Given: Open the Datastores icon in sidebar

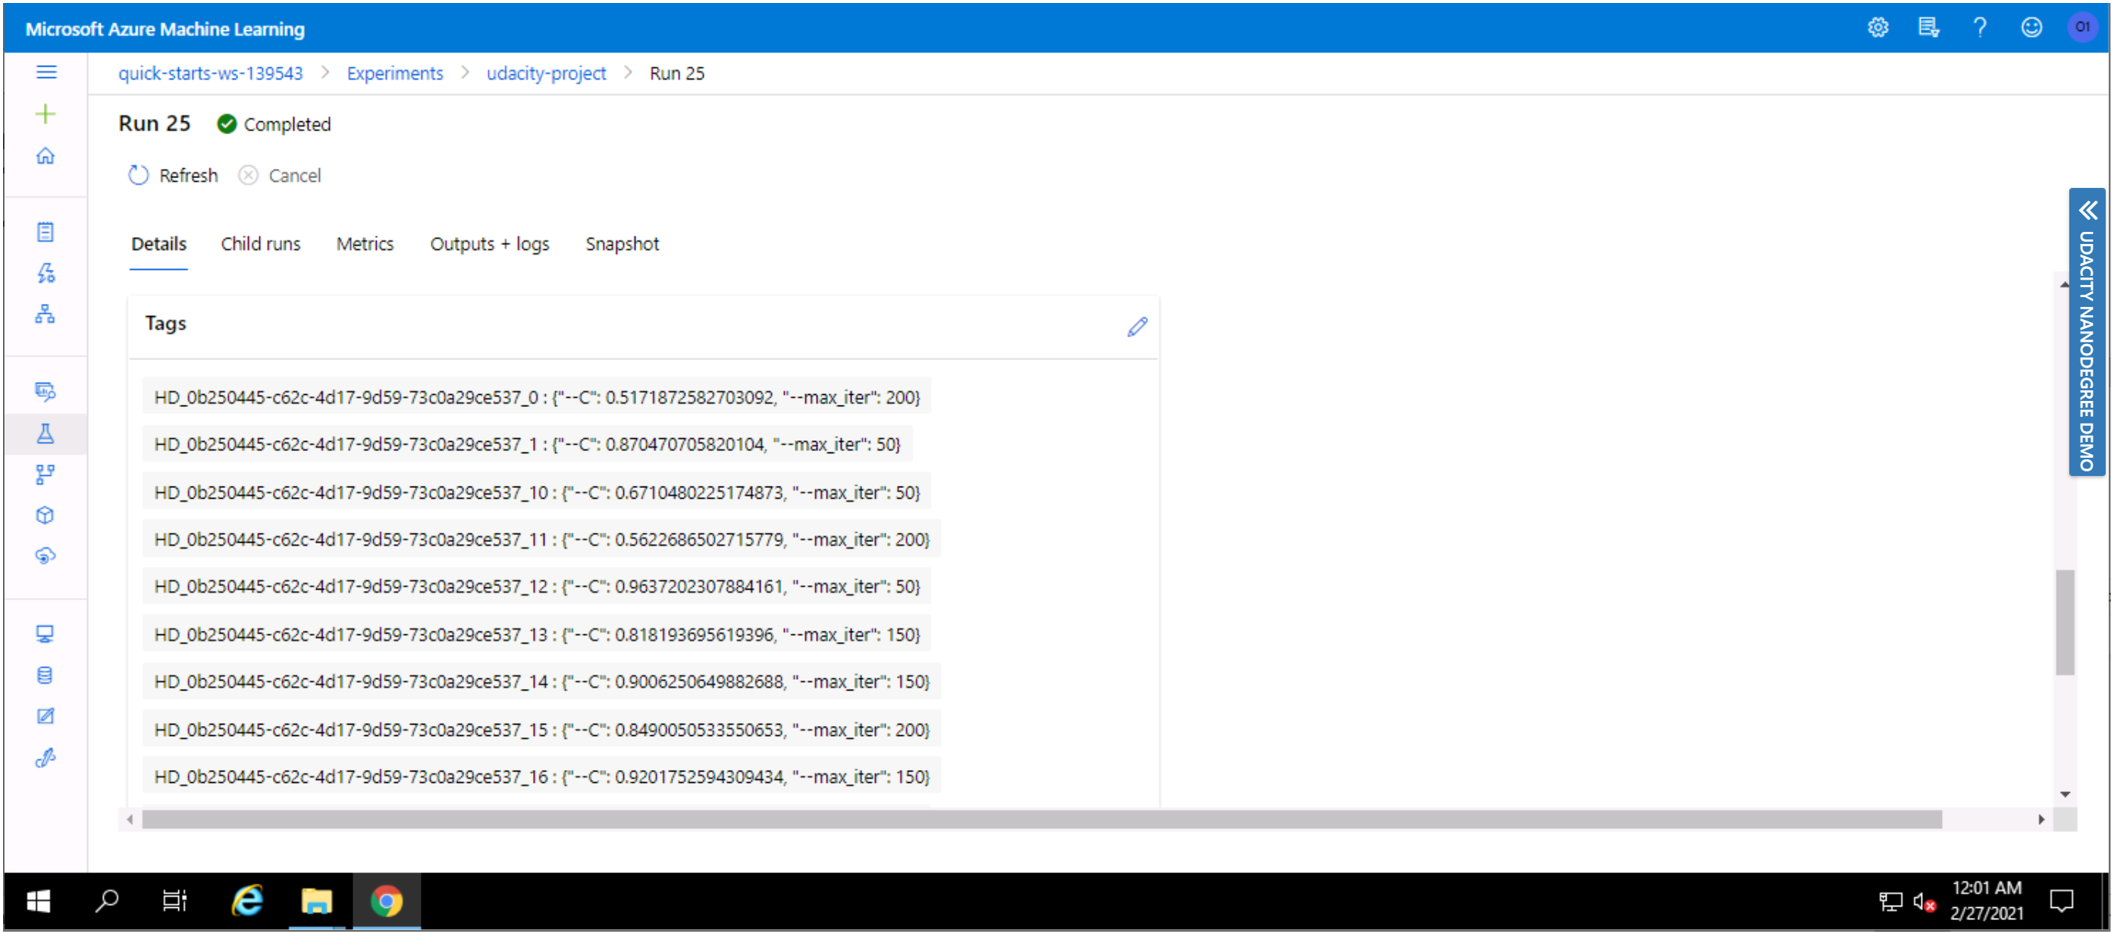Looking at the screenshot, I should point(46,674).
